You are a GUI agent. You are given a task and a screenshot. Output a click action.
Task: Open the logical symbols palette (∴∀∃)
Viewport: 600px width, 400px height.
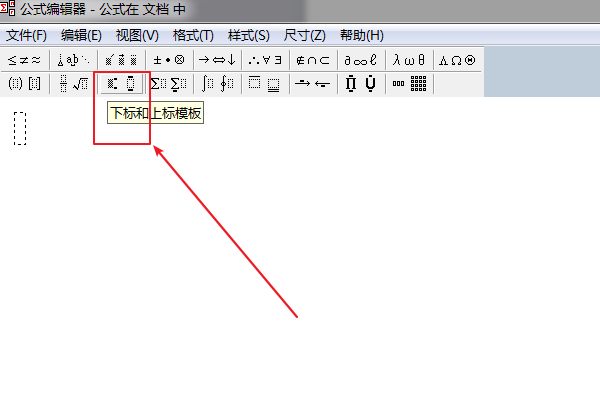click(x=265, y=60)
